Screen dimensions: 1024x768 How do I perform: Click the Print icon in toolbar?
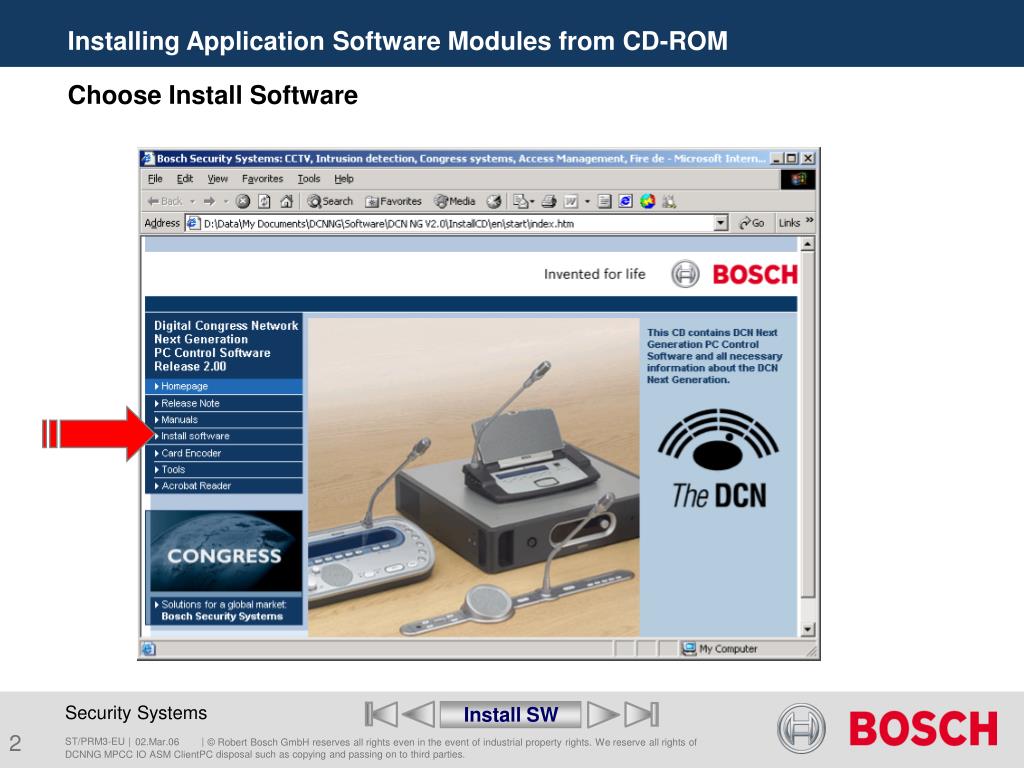tap(549, 201)
